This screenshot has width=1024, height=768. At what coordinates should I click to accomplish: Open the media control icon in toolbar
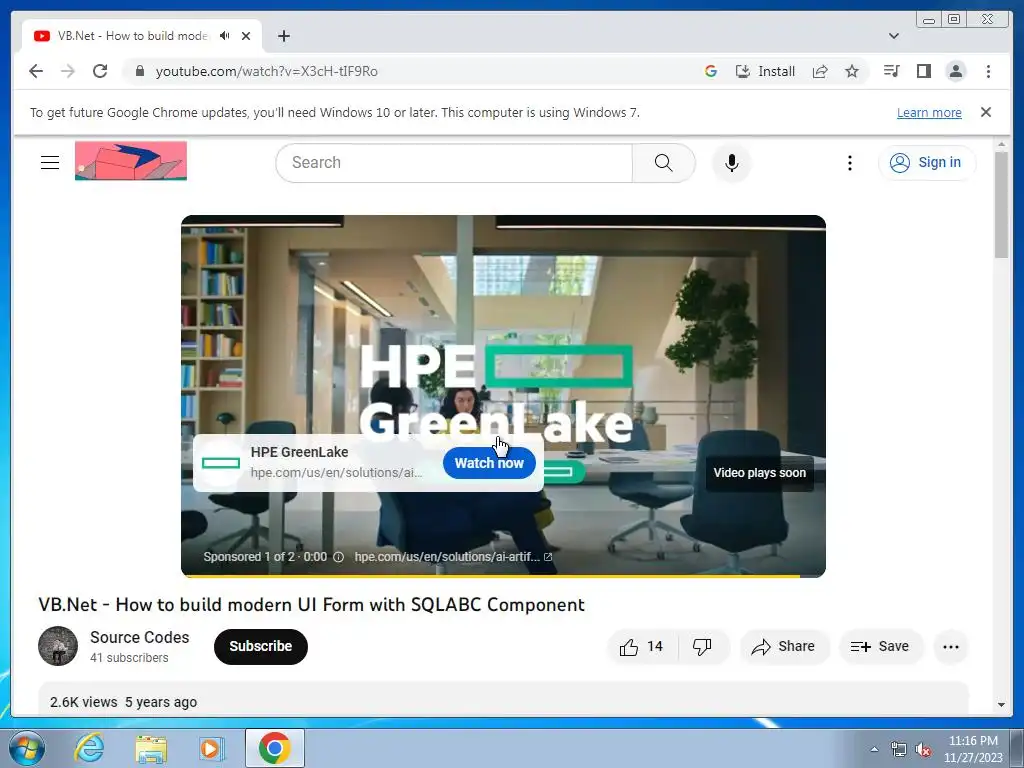click(x=891, y=71)
